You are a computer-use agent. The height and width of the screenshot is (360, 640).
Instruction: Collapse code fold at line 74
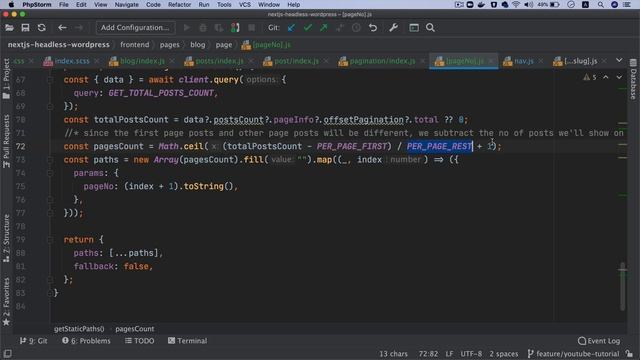(50, 173)
